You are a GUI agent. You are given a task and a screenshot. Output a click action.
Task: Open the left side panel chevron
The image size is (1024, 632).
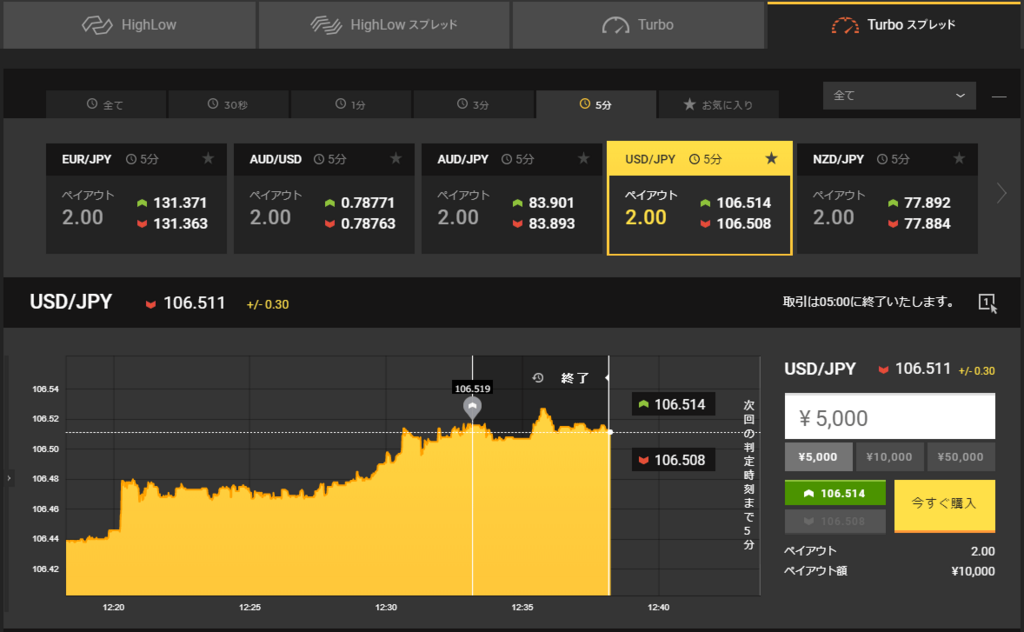pyautogui.click(x=8, y=478)
